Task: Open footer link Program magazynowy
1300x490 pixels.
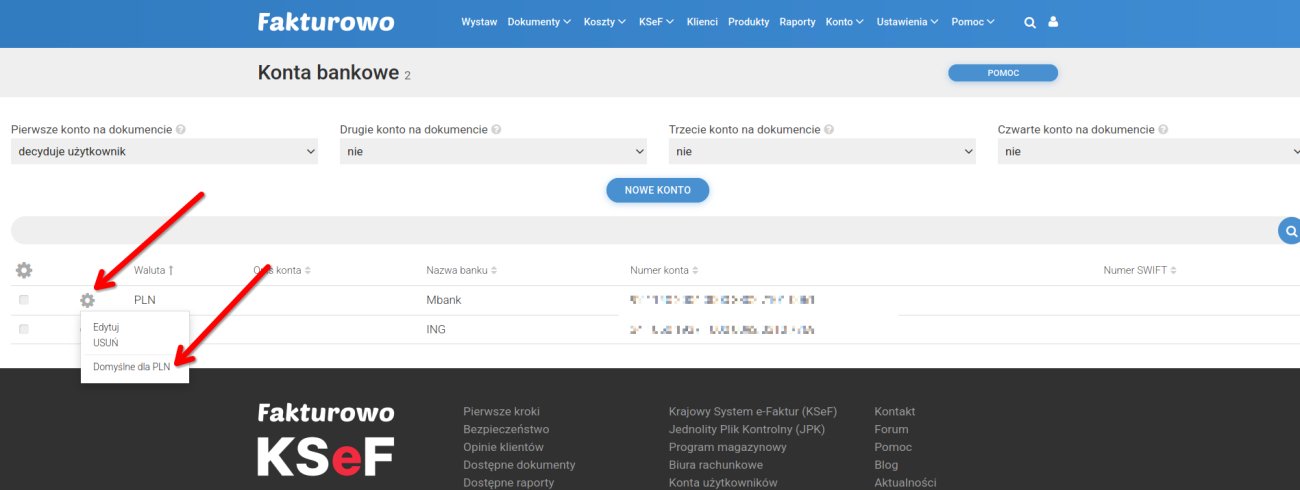Action: (728, 447)
